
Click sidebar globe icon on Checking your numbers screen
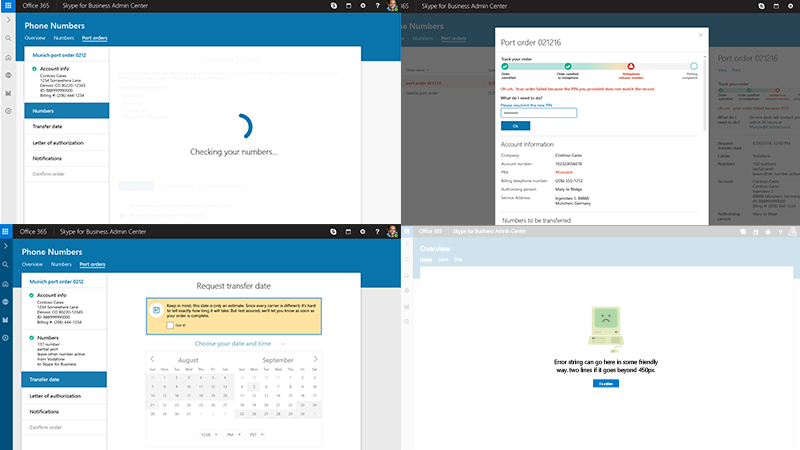(x=8, y=75)
